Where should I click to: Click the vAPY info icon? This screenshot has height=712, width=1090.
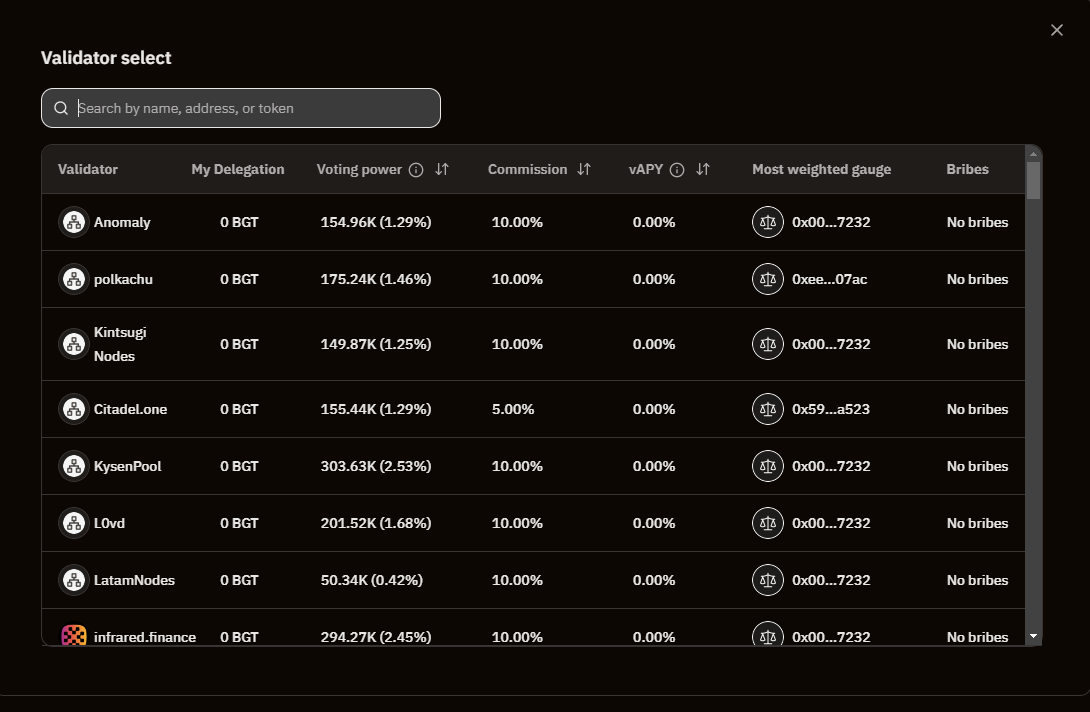677,170
